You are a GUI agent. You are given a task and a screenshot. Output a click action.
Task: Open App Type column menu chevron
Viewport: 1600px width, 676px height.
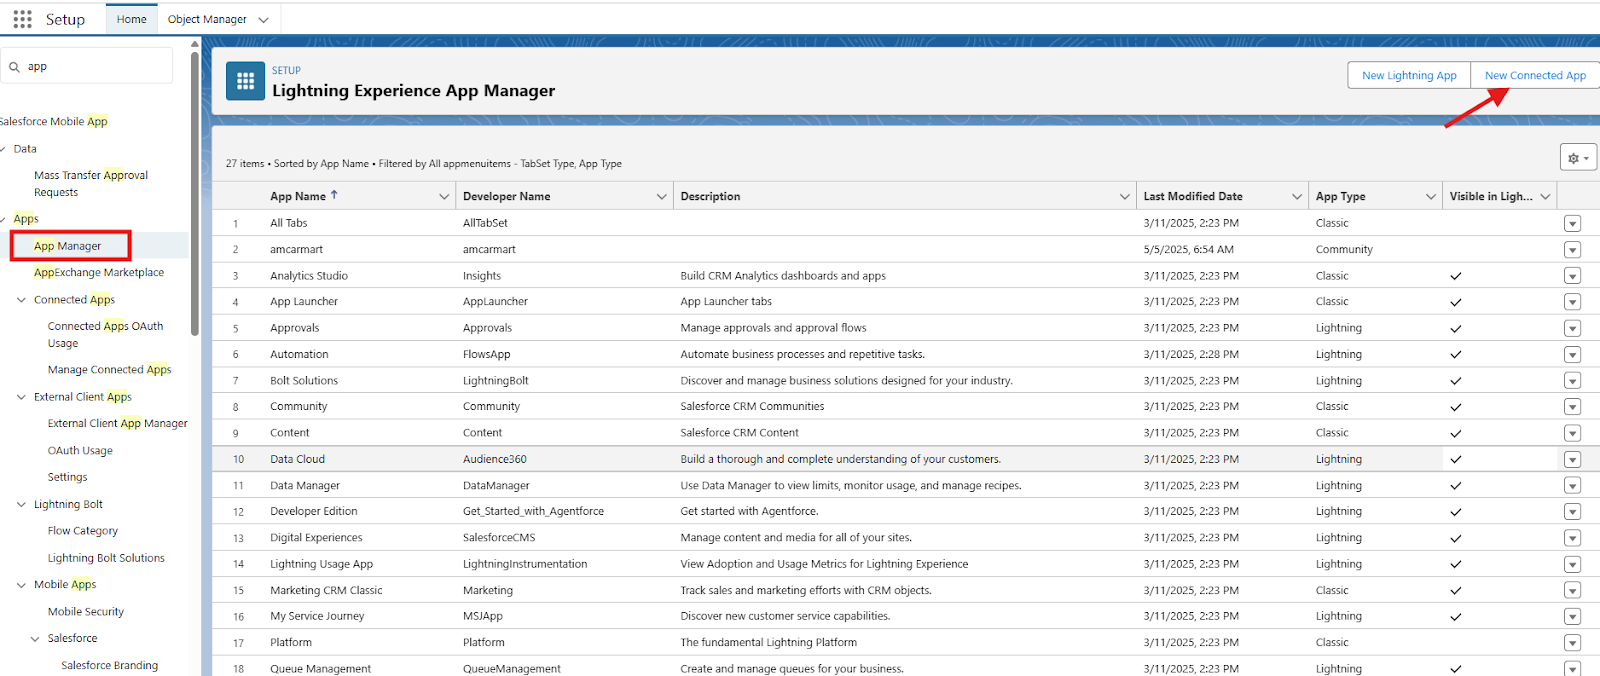pyautogui.click(x=1430, y=197)
